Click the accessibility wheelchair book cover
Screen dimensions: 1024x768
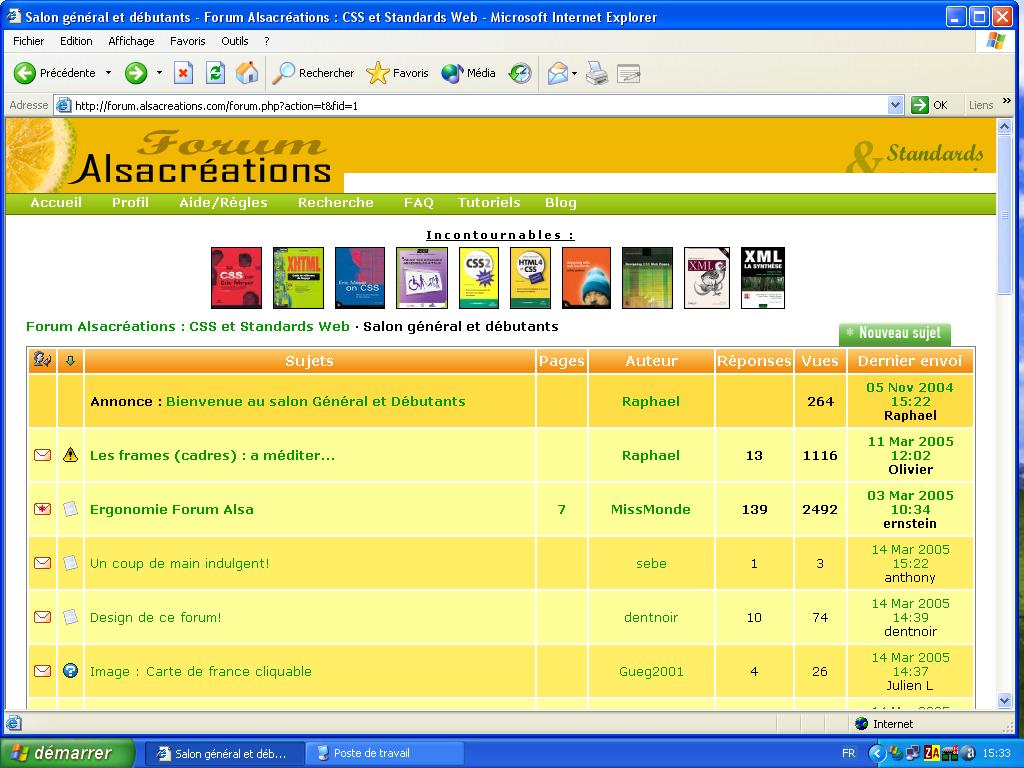point(422,278)
